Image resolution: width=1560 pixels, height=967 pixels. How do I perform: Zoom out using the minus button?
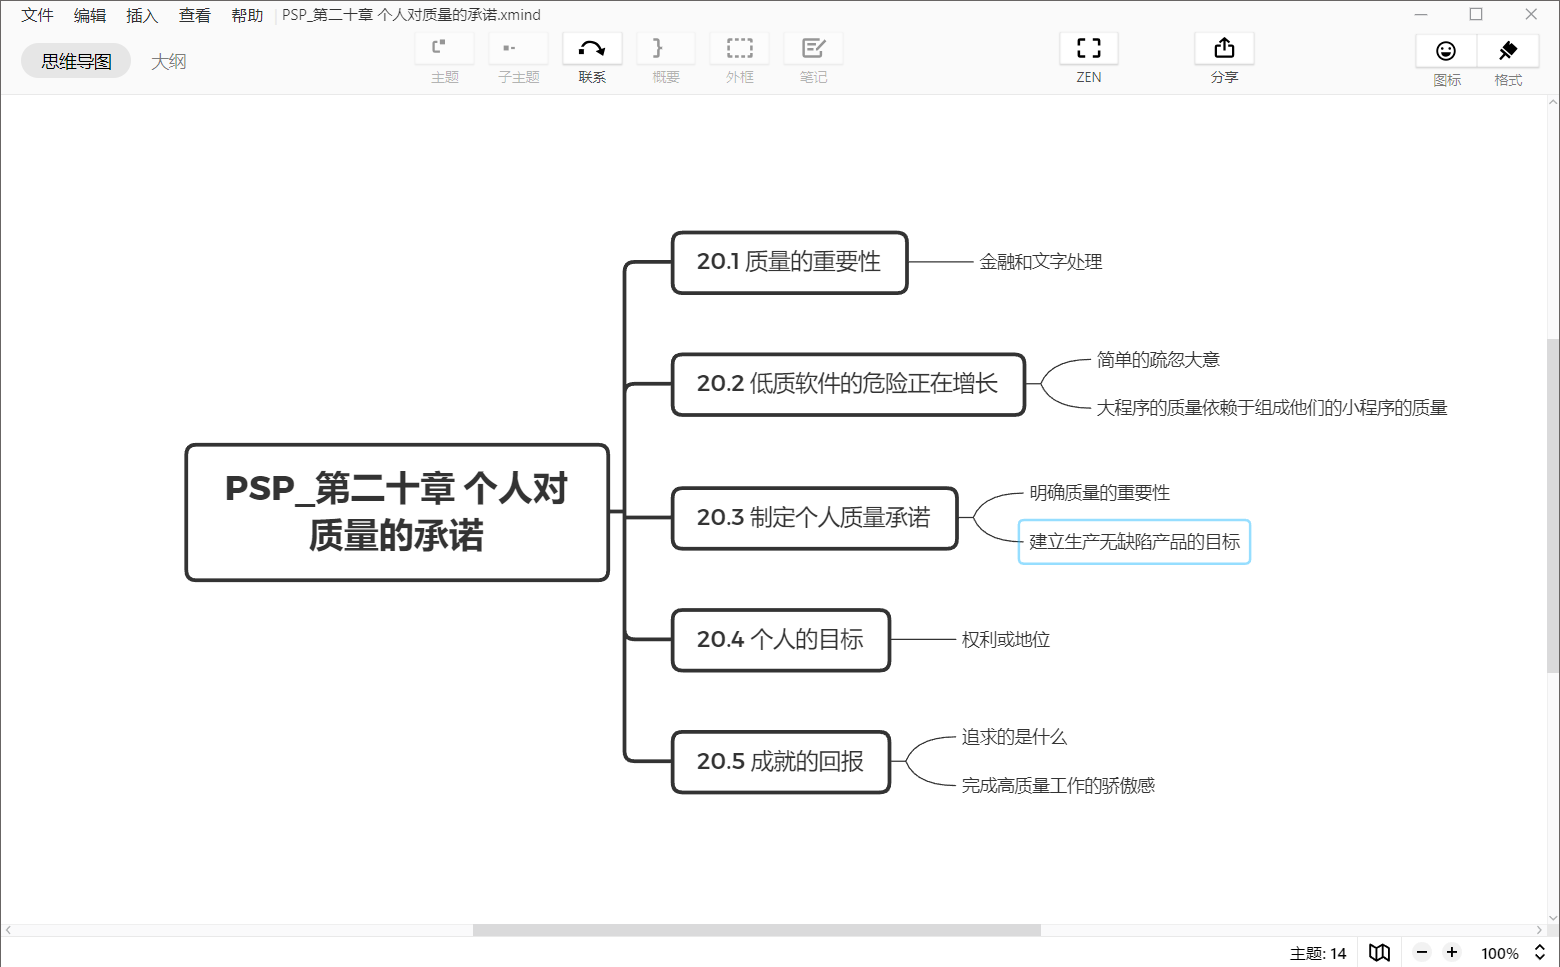coord(1421,952)
